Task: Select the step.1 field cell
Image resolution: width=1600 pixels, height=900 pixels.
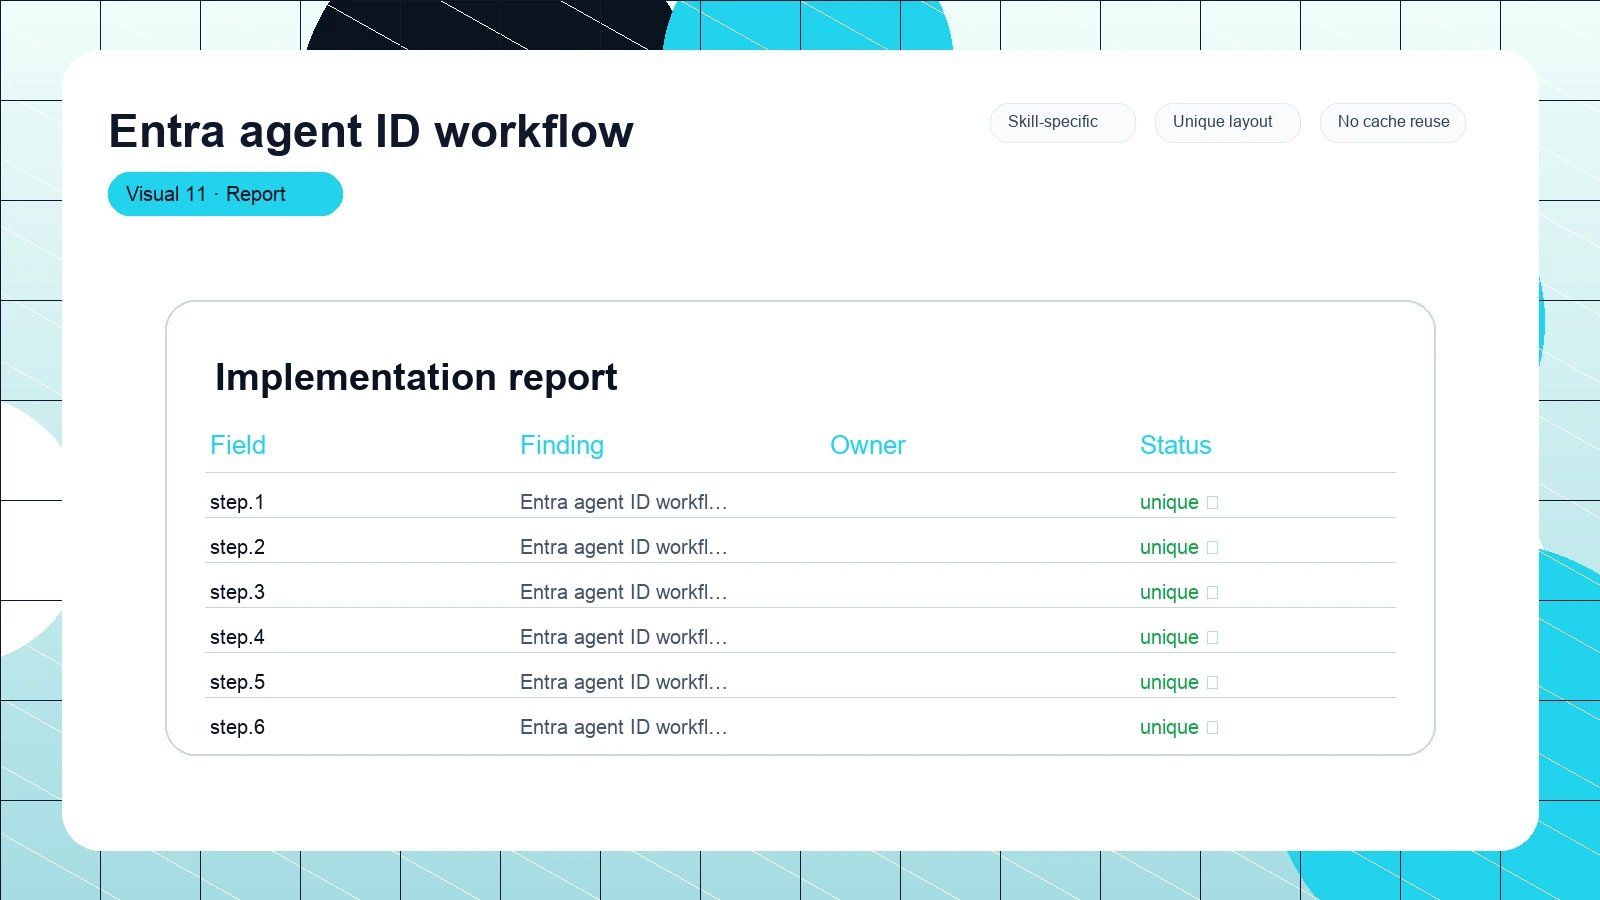Action: [x=237, y=502]
